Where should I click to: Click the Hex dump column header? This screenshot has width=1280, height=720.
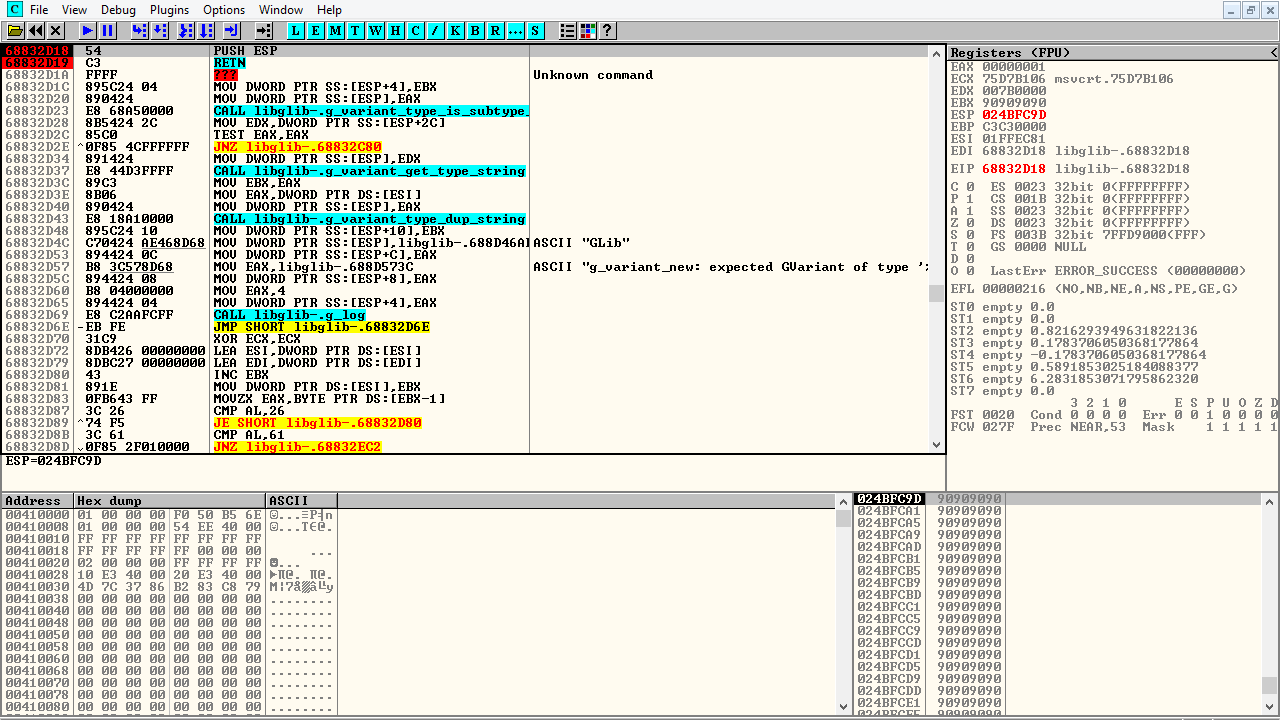tap(169, 500)
